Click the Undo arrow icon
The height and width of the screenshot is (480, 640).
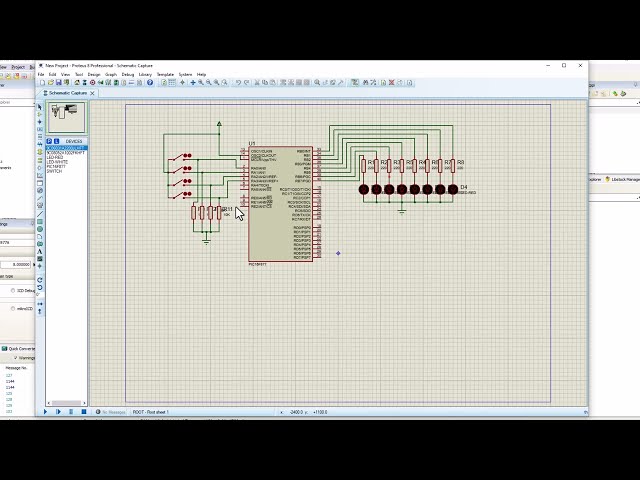238,82
